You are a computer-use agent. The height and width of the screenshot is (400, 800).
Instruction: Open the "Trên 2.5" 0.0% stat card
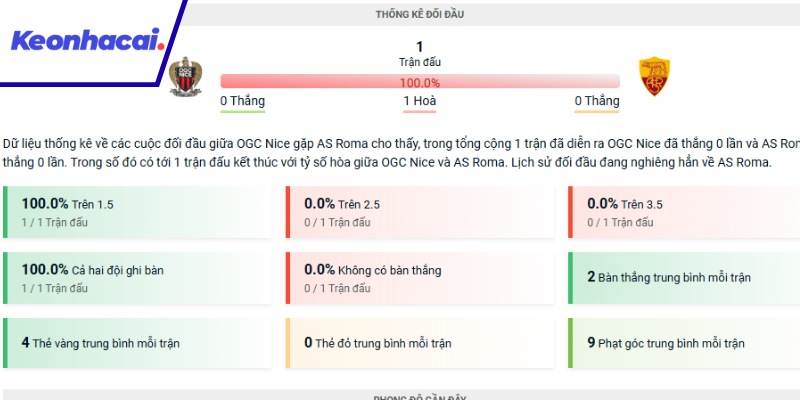[419, 211]
